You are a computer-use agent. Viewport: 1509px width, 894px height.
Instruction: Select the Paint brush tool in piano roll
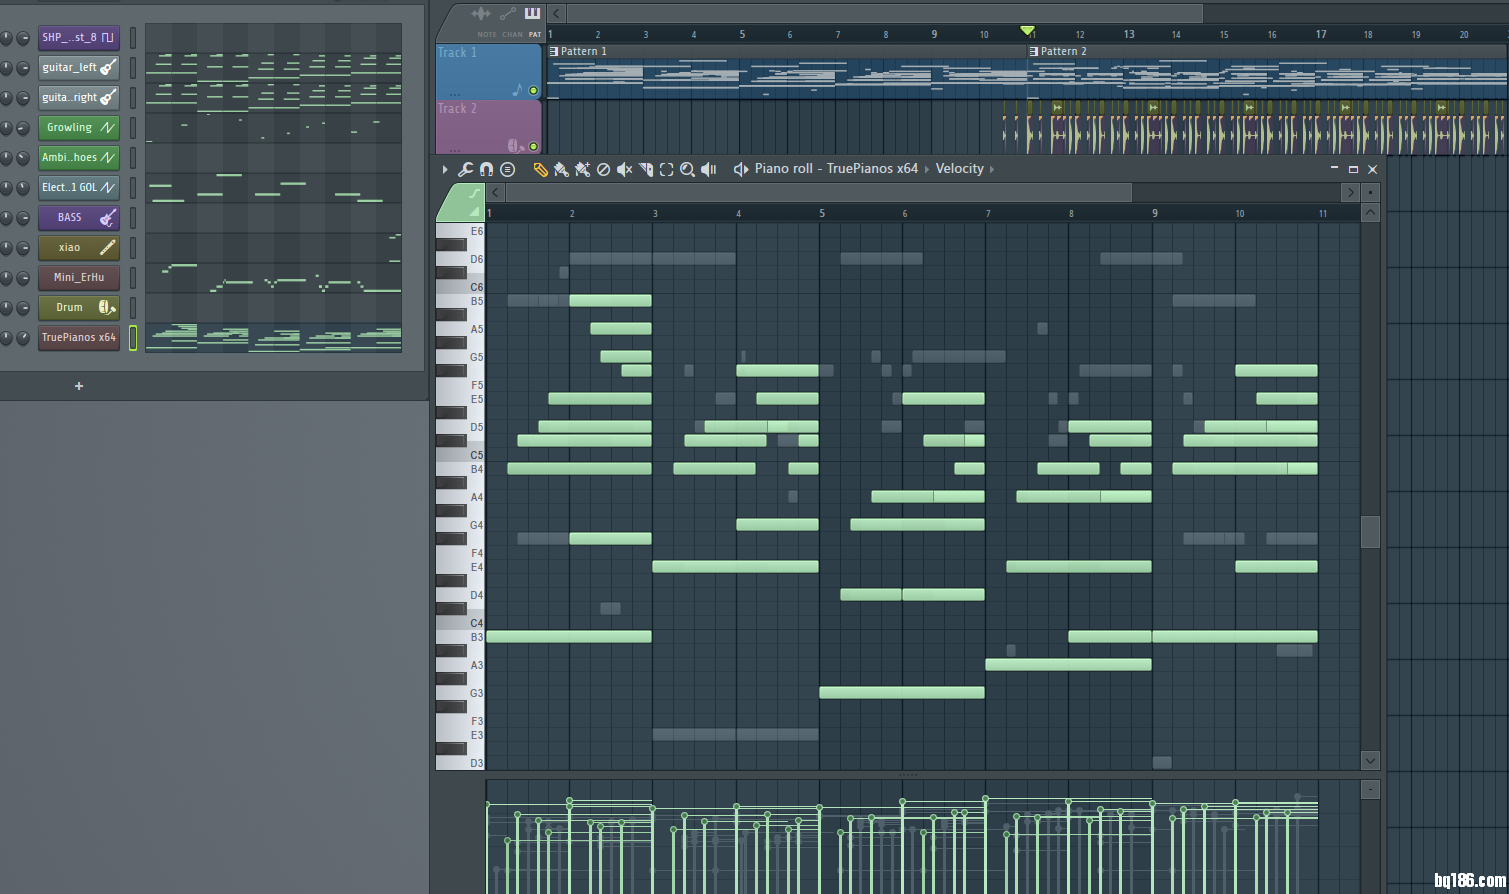(x=561, y=169)
